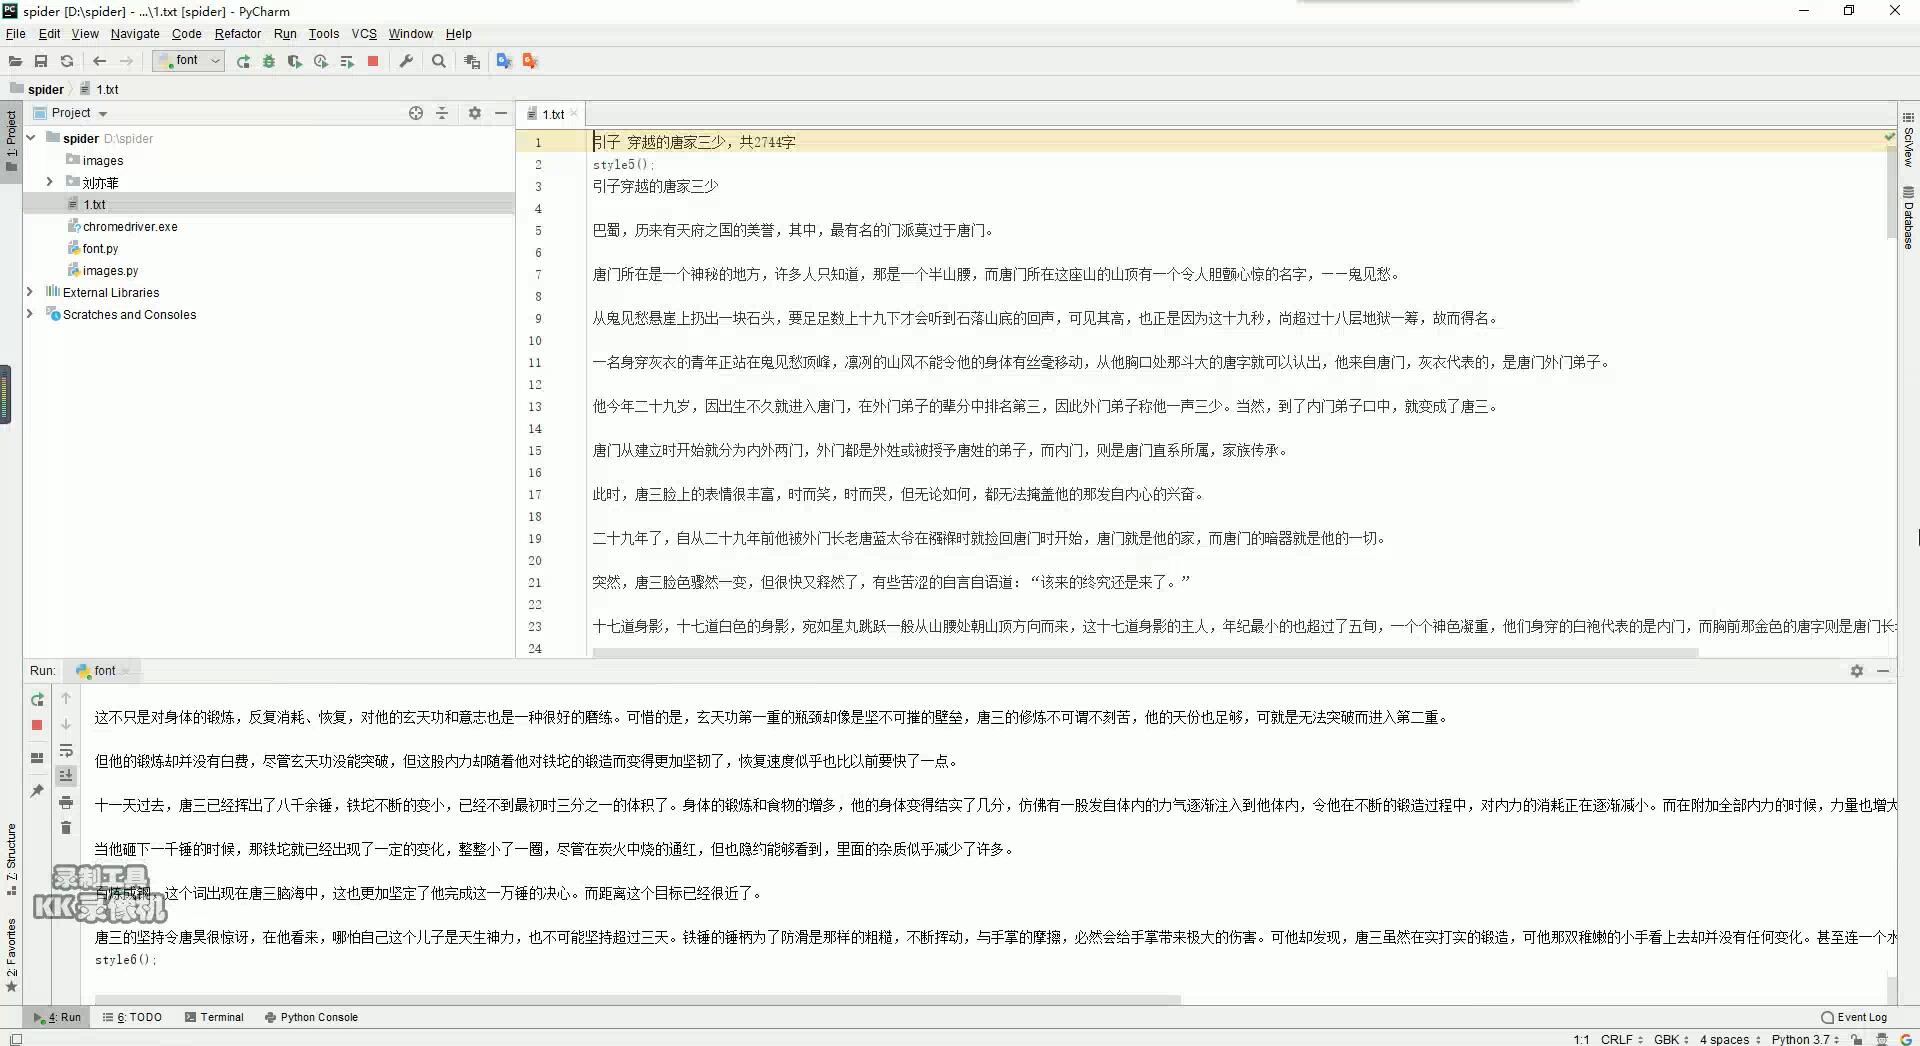The width and height of the screenshot is (1920, 1046).
Task: Change the CRLF line separator setting
Action: [1621, 1039]
